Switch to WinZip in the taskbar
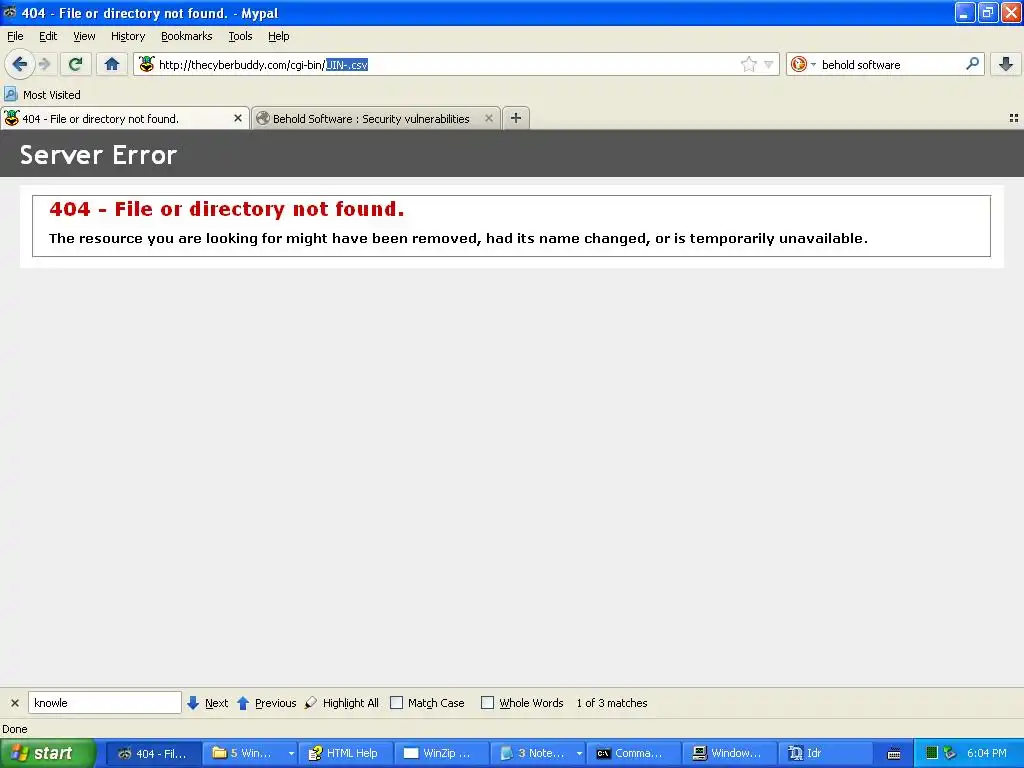This screenshot has height=768, width=1024. click(x=442, y=753)
